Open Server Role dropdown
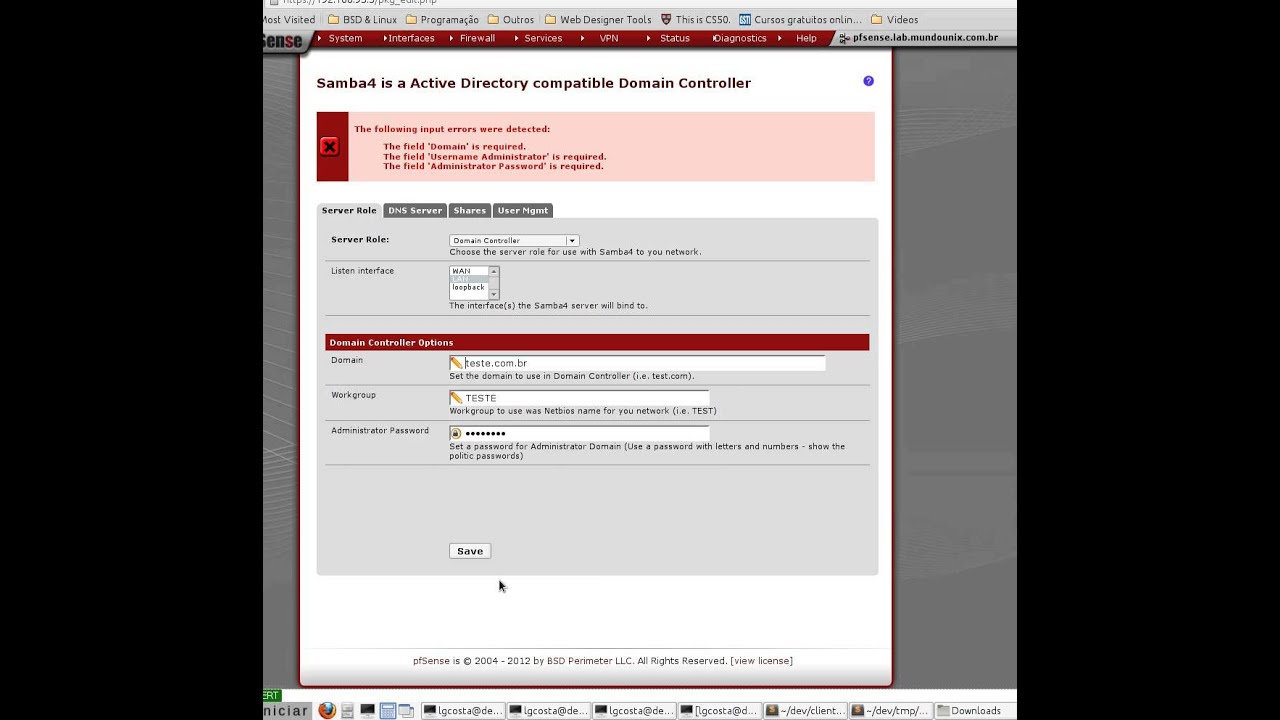Image resolution: width=1280 pixels, height=720 pixels. [x=514, y=240]
